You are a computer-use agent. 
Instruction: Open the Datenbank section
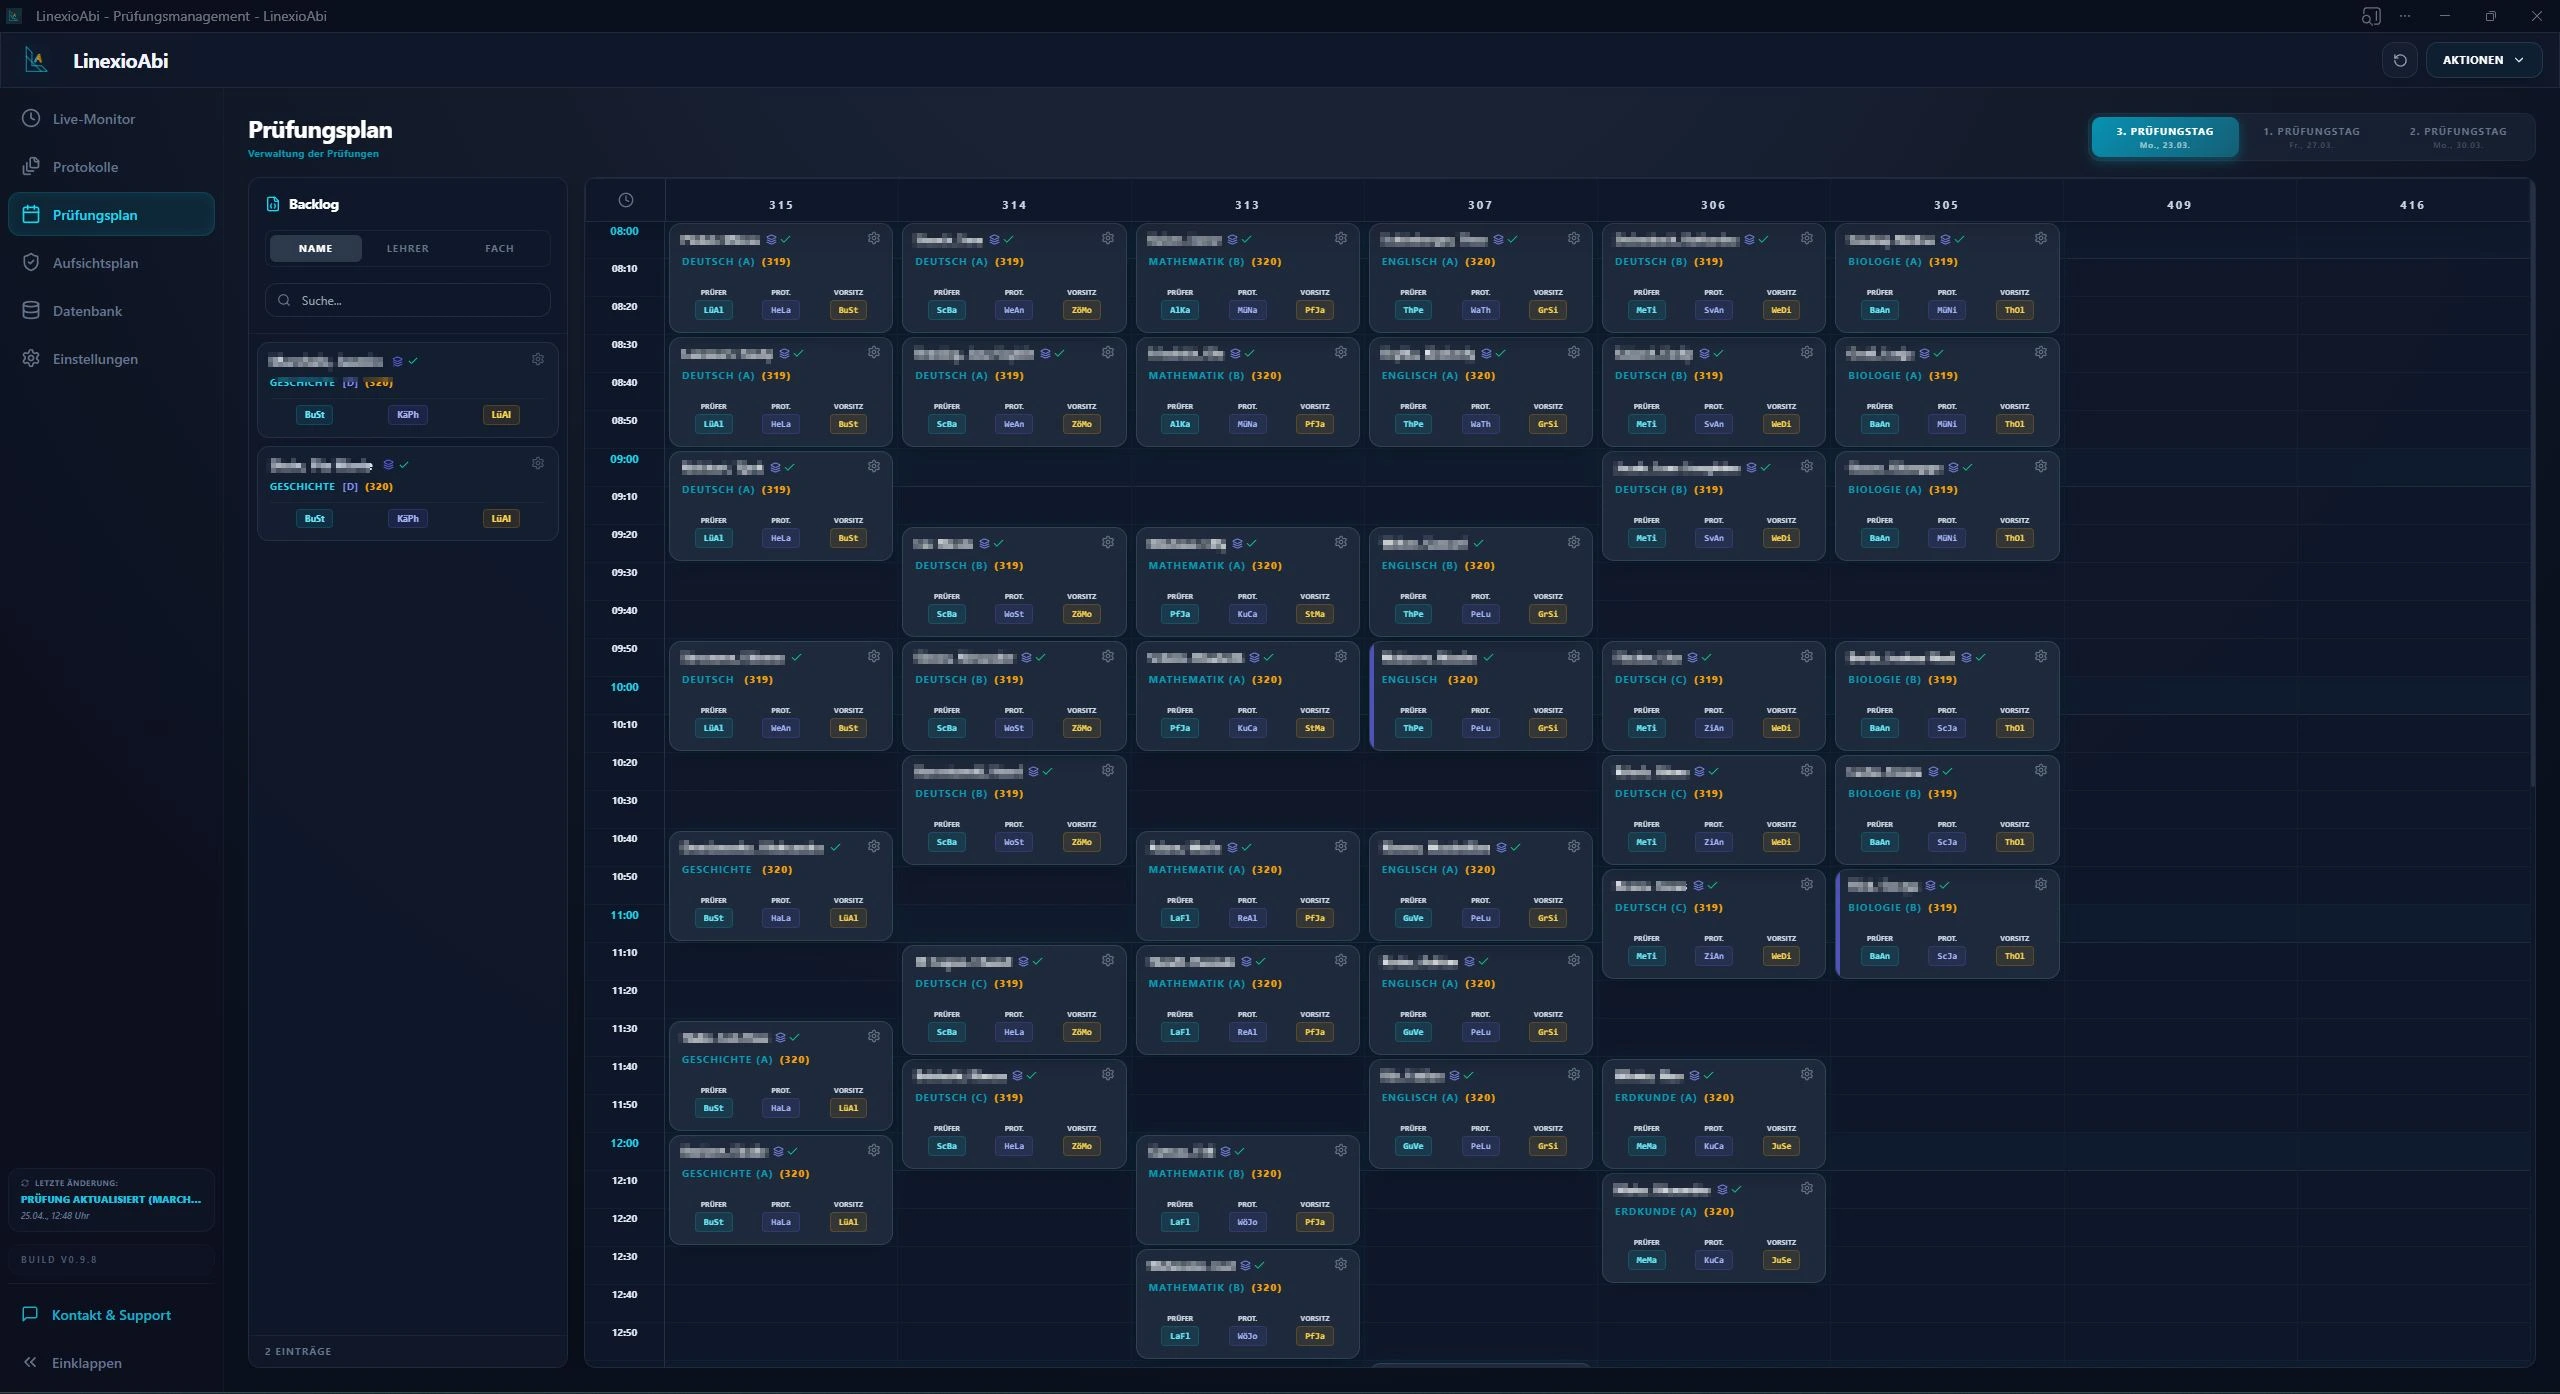tap(87, 311)
